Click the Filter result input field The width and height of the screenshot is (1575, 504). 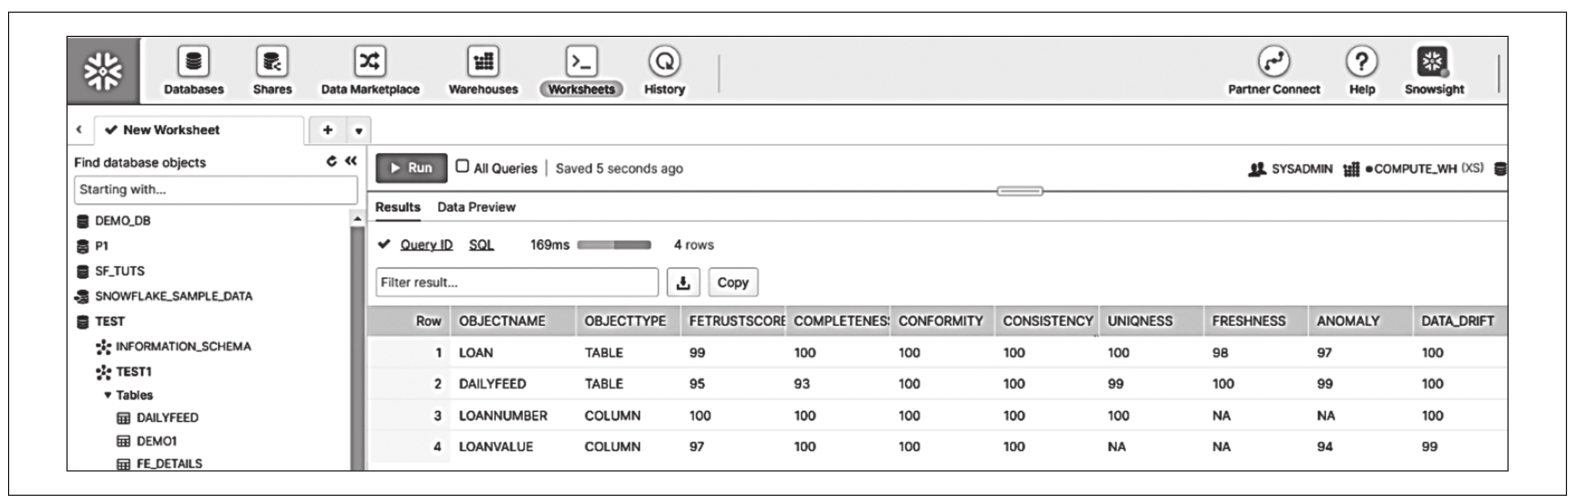pyautogui.click(x=516, y=283)
